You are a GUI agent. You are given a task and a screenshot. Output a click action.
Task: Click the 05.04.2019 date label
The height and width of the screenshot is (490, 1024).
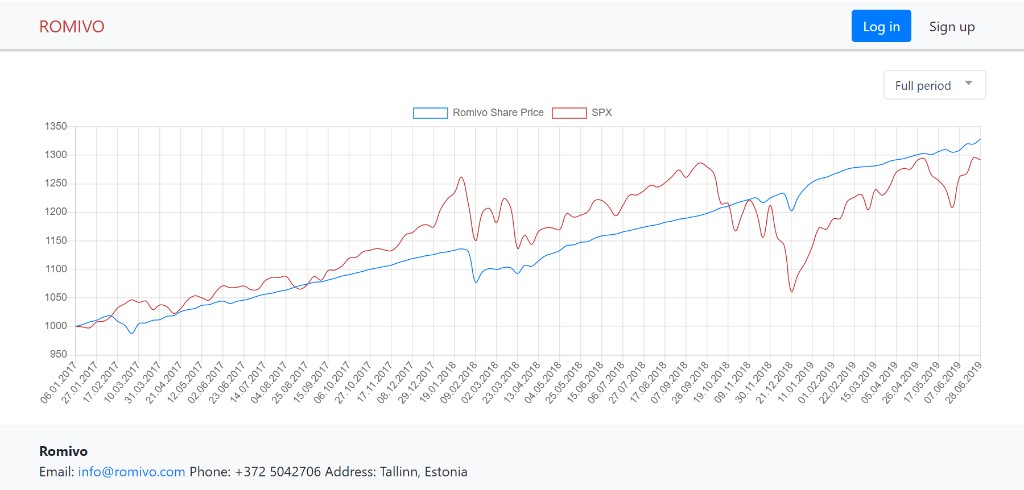880,383
